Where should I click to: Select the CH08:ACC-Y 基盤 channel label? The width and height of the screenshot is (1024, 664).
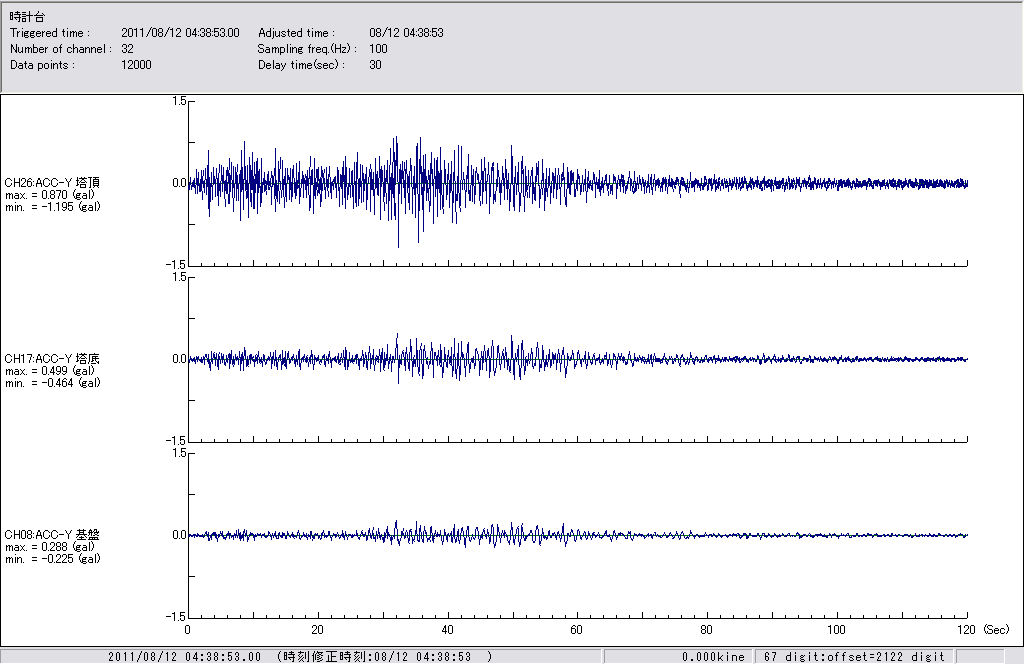[52, 535]
